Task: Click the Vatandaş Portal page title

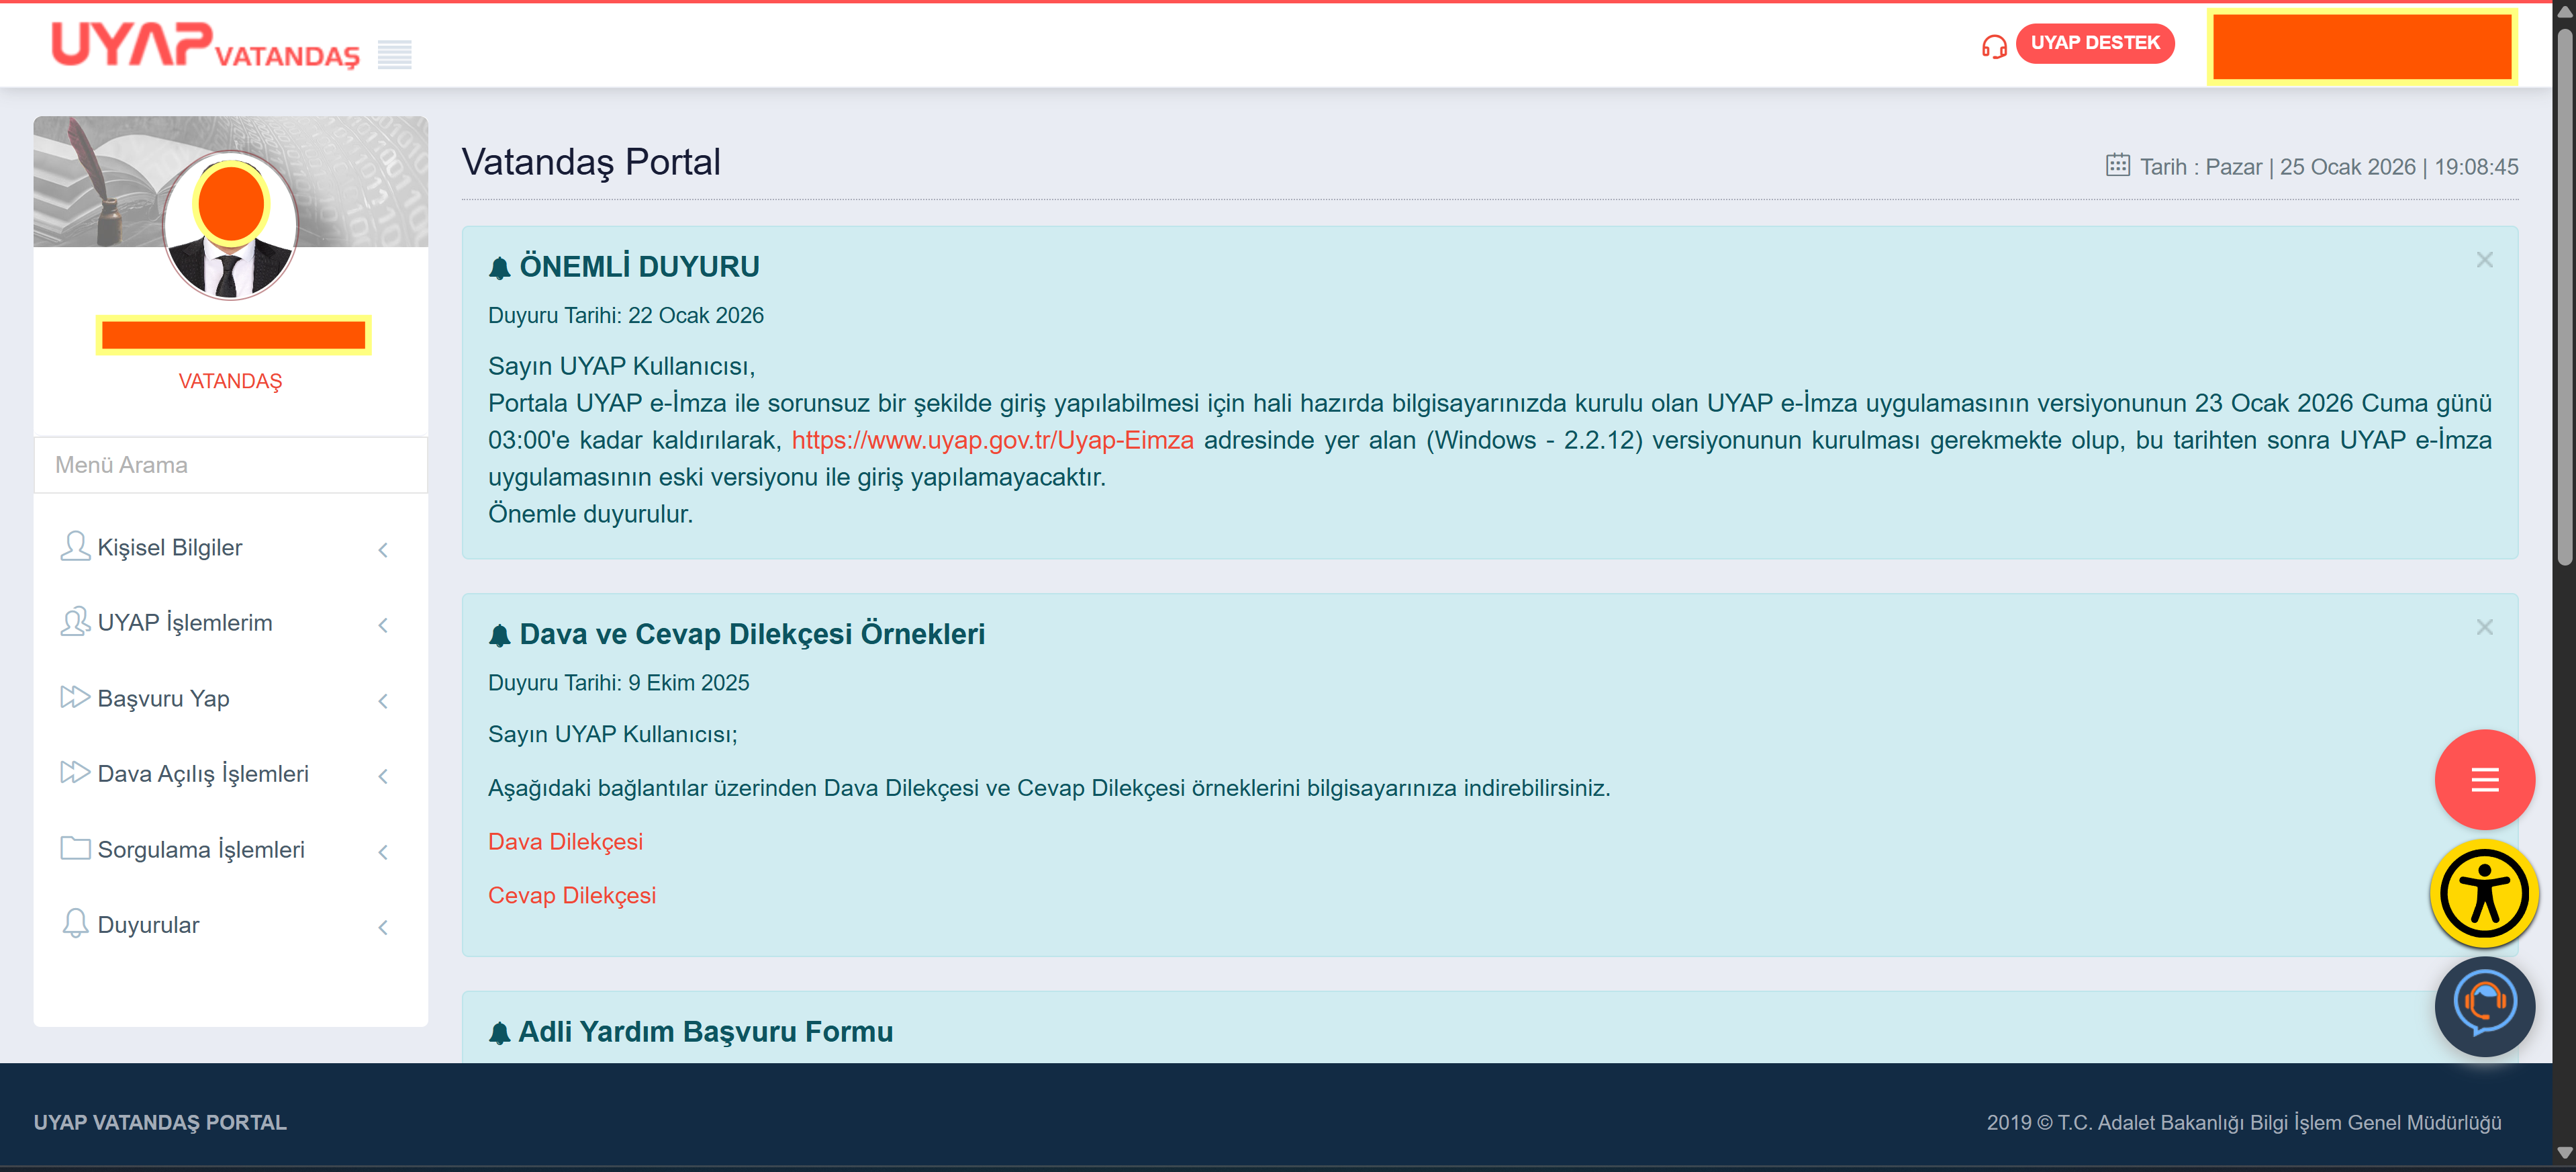Action: click(x=590, y=162)
